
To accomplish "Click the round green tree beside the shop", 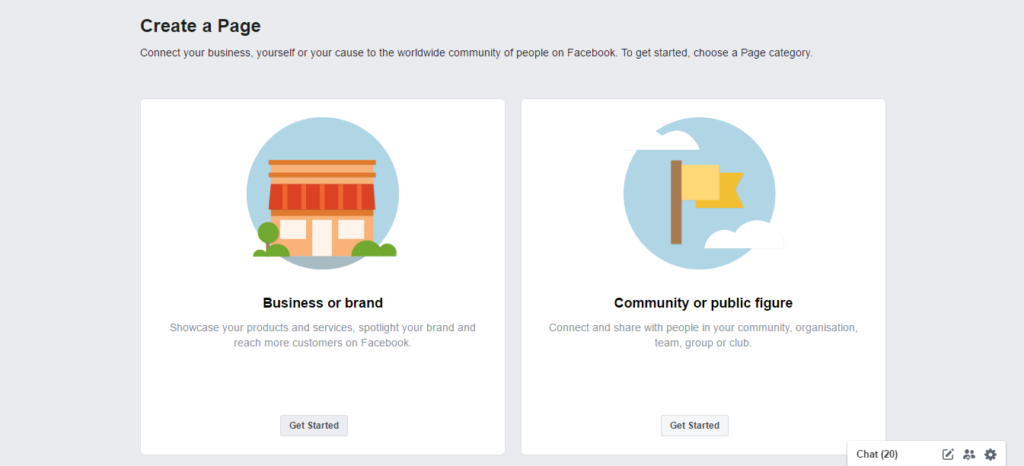I will [x=268, y=233].
